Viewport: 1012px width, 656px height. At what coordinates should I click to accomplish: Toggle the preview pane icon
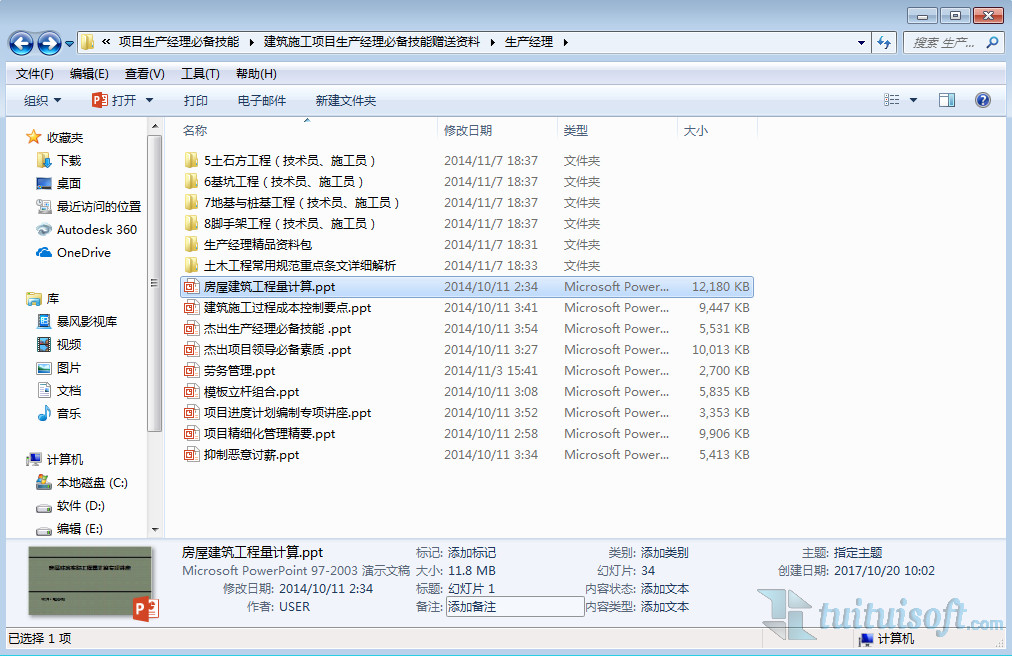[947, 100]
